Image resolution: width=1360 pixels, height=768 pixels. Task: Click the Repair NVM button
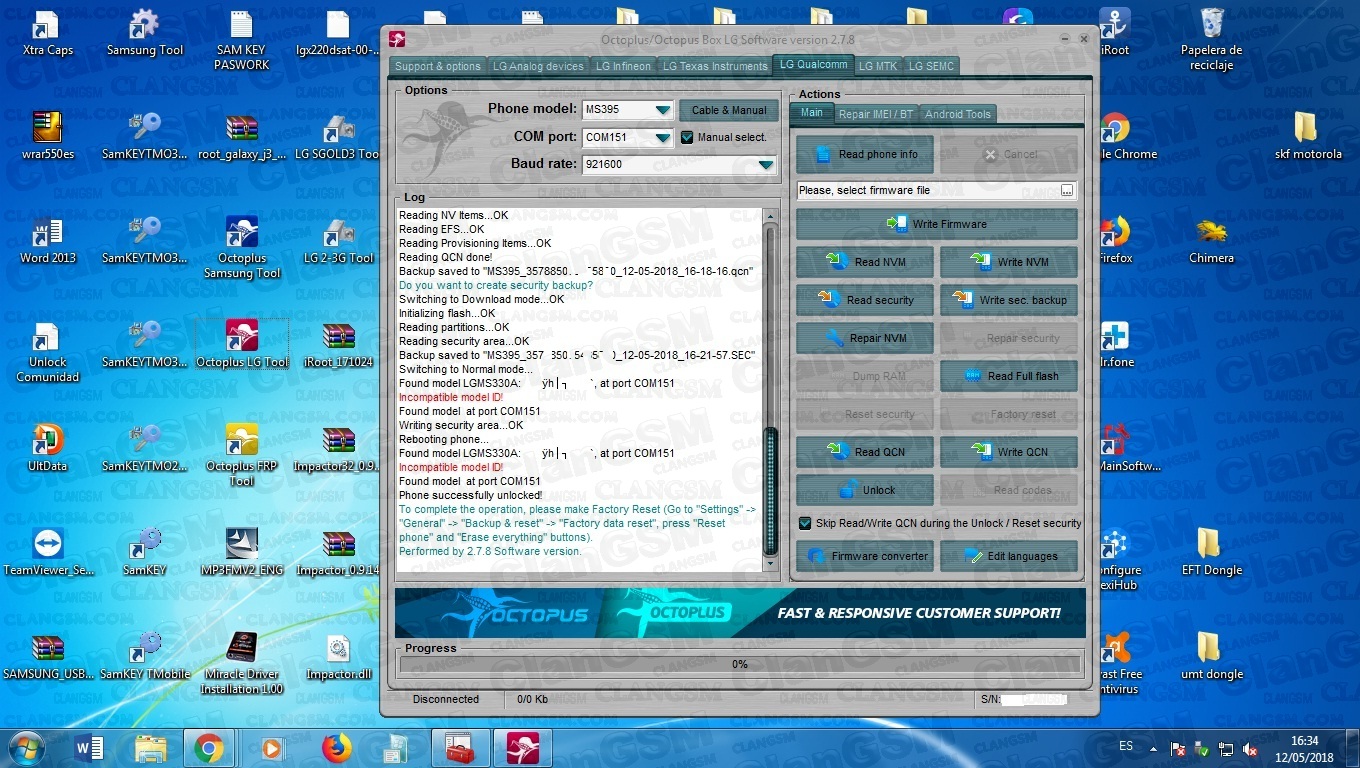865,338
